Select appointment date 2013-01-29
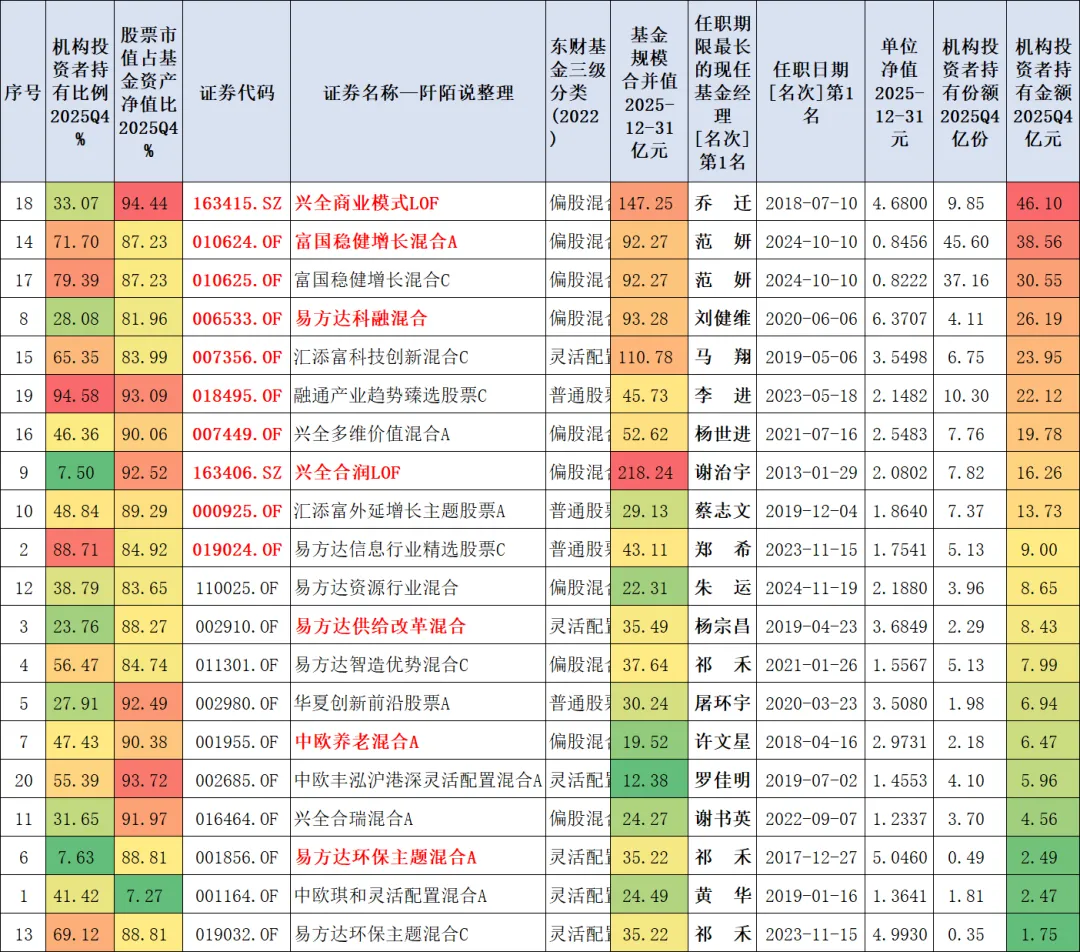Viewport: 1080px width, 952px height. click(x=811, y=473)
